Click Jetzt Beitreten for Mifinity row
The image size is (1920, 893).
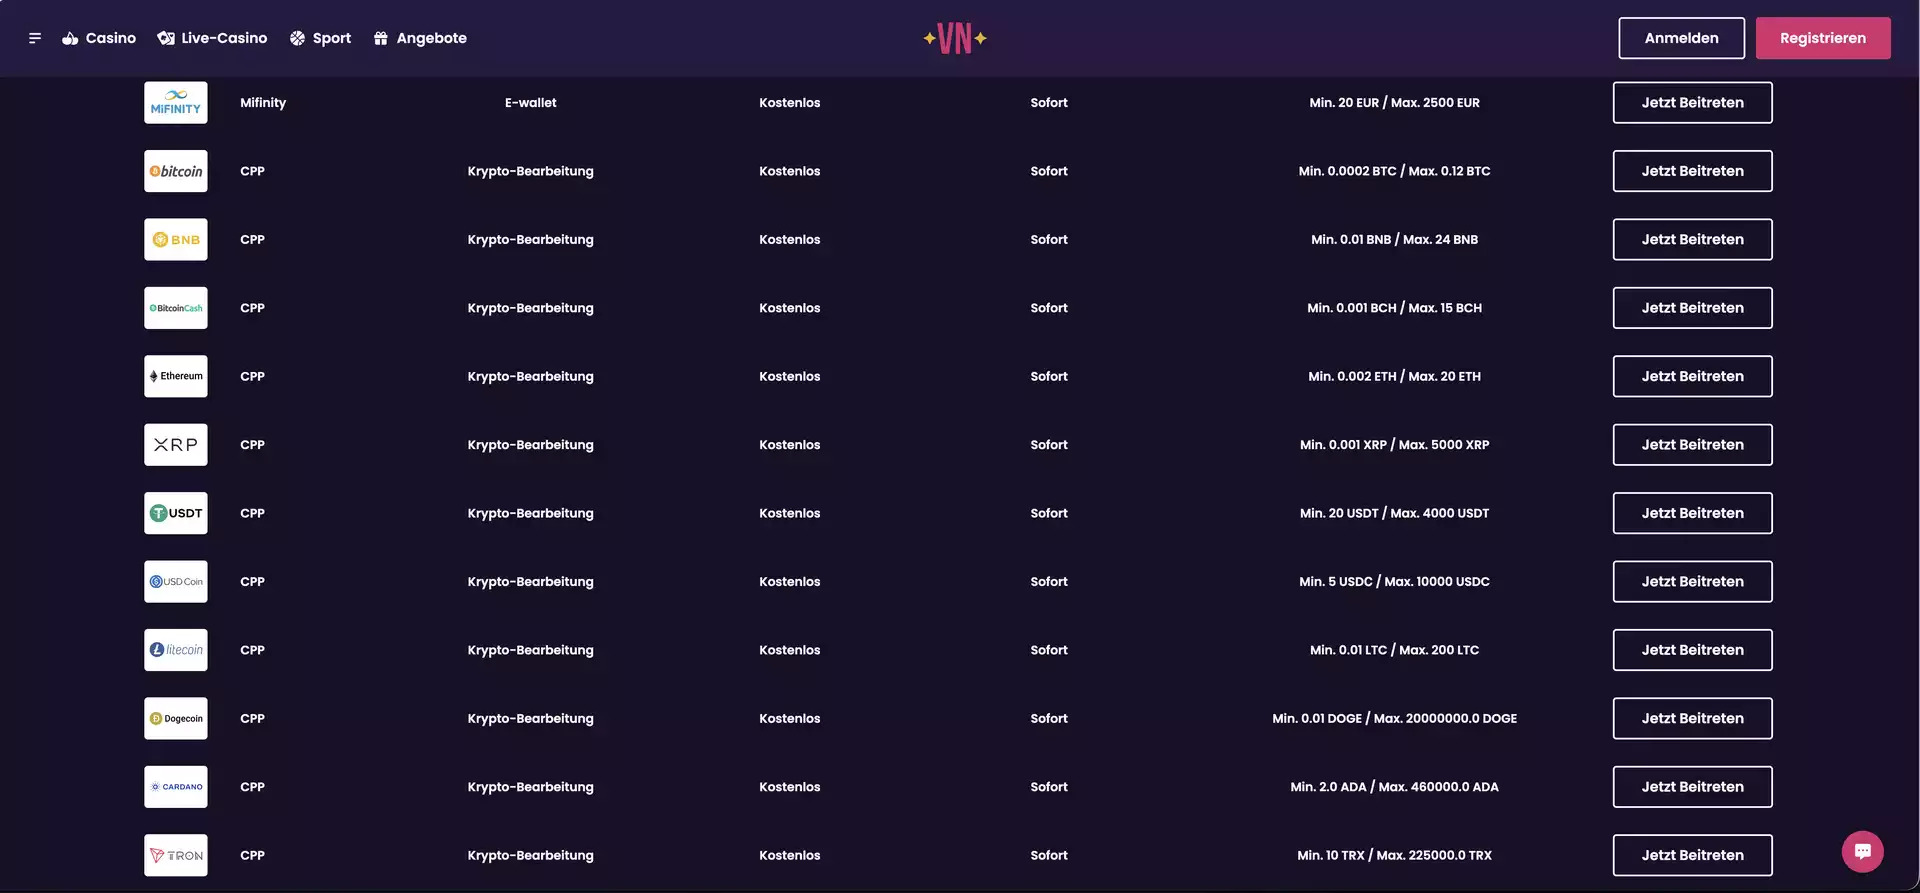[1692, 103]
